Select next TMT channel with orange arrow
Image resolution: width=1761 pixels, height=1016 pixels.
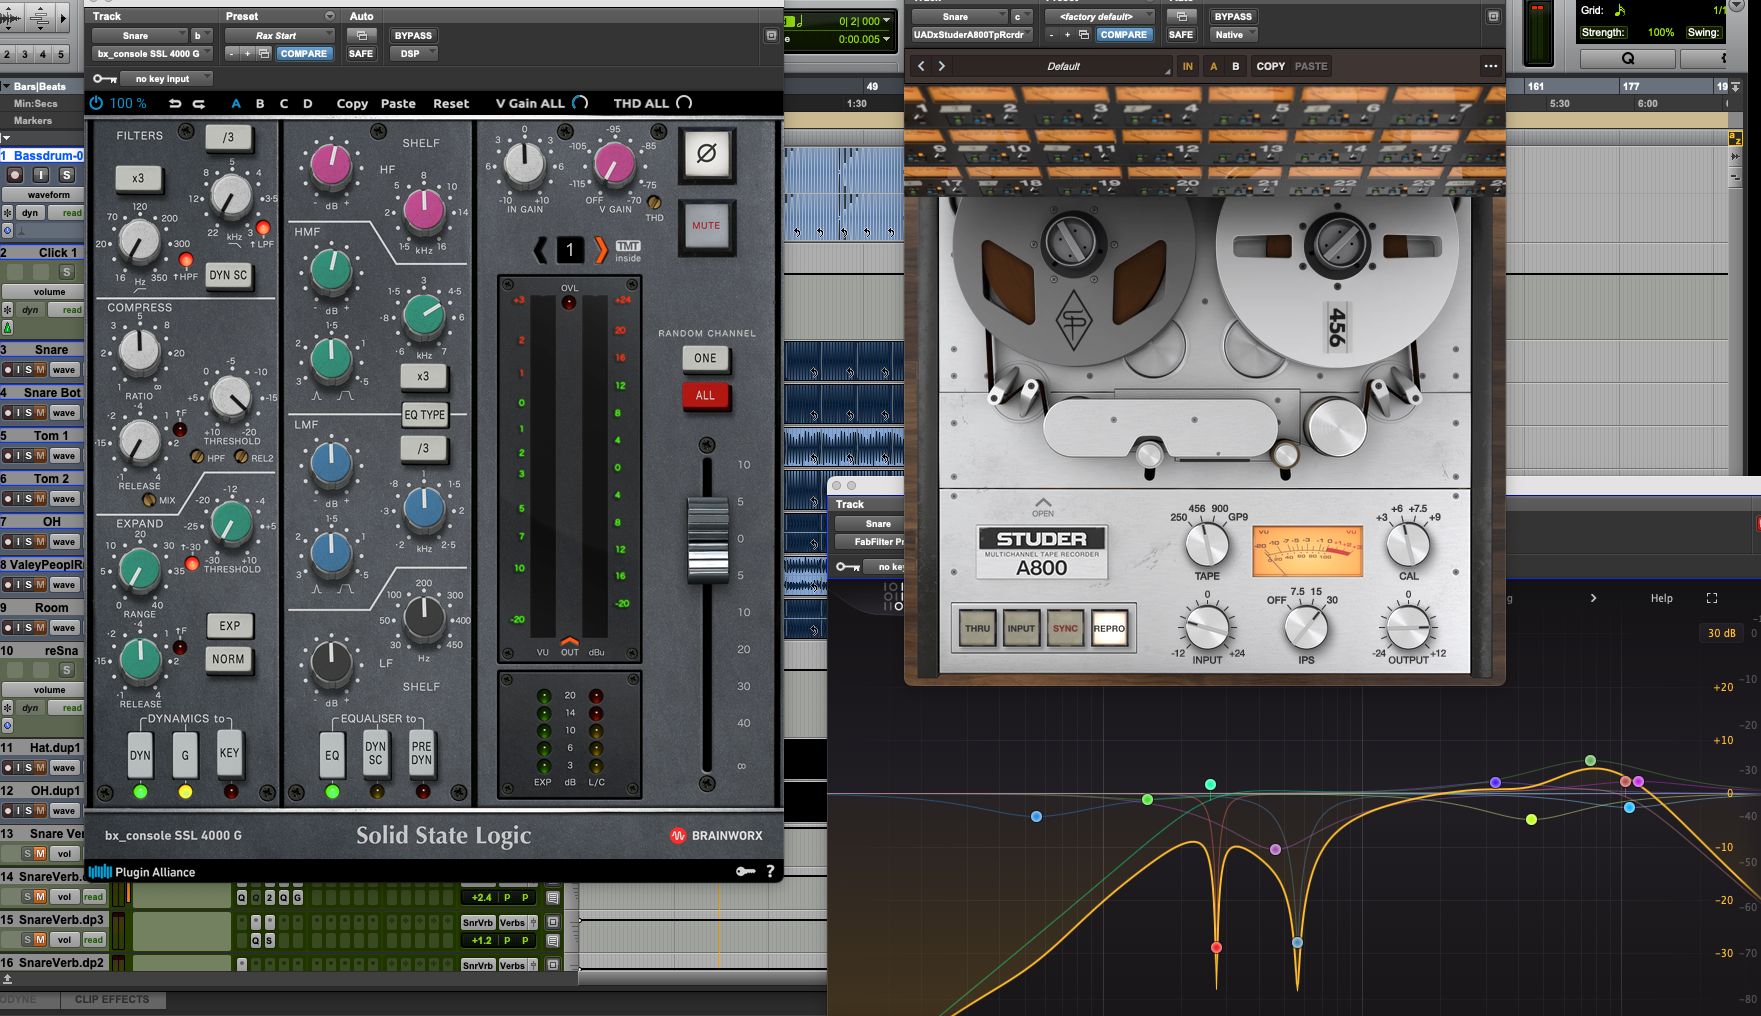point(600,250)
